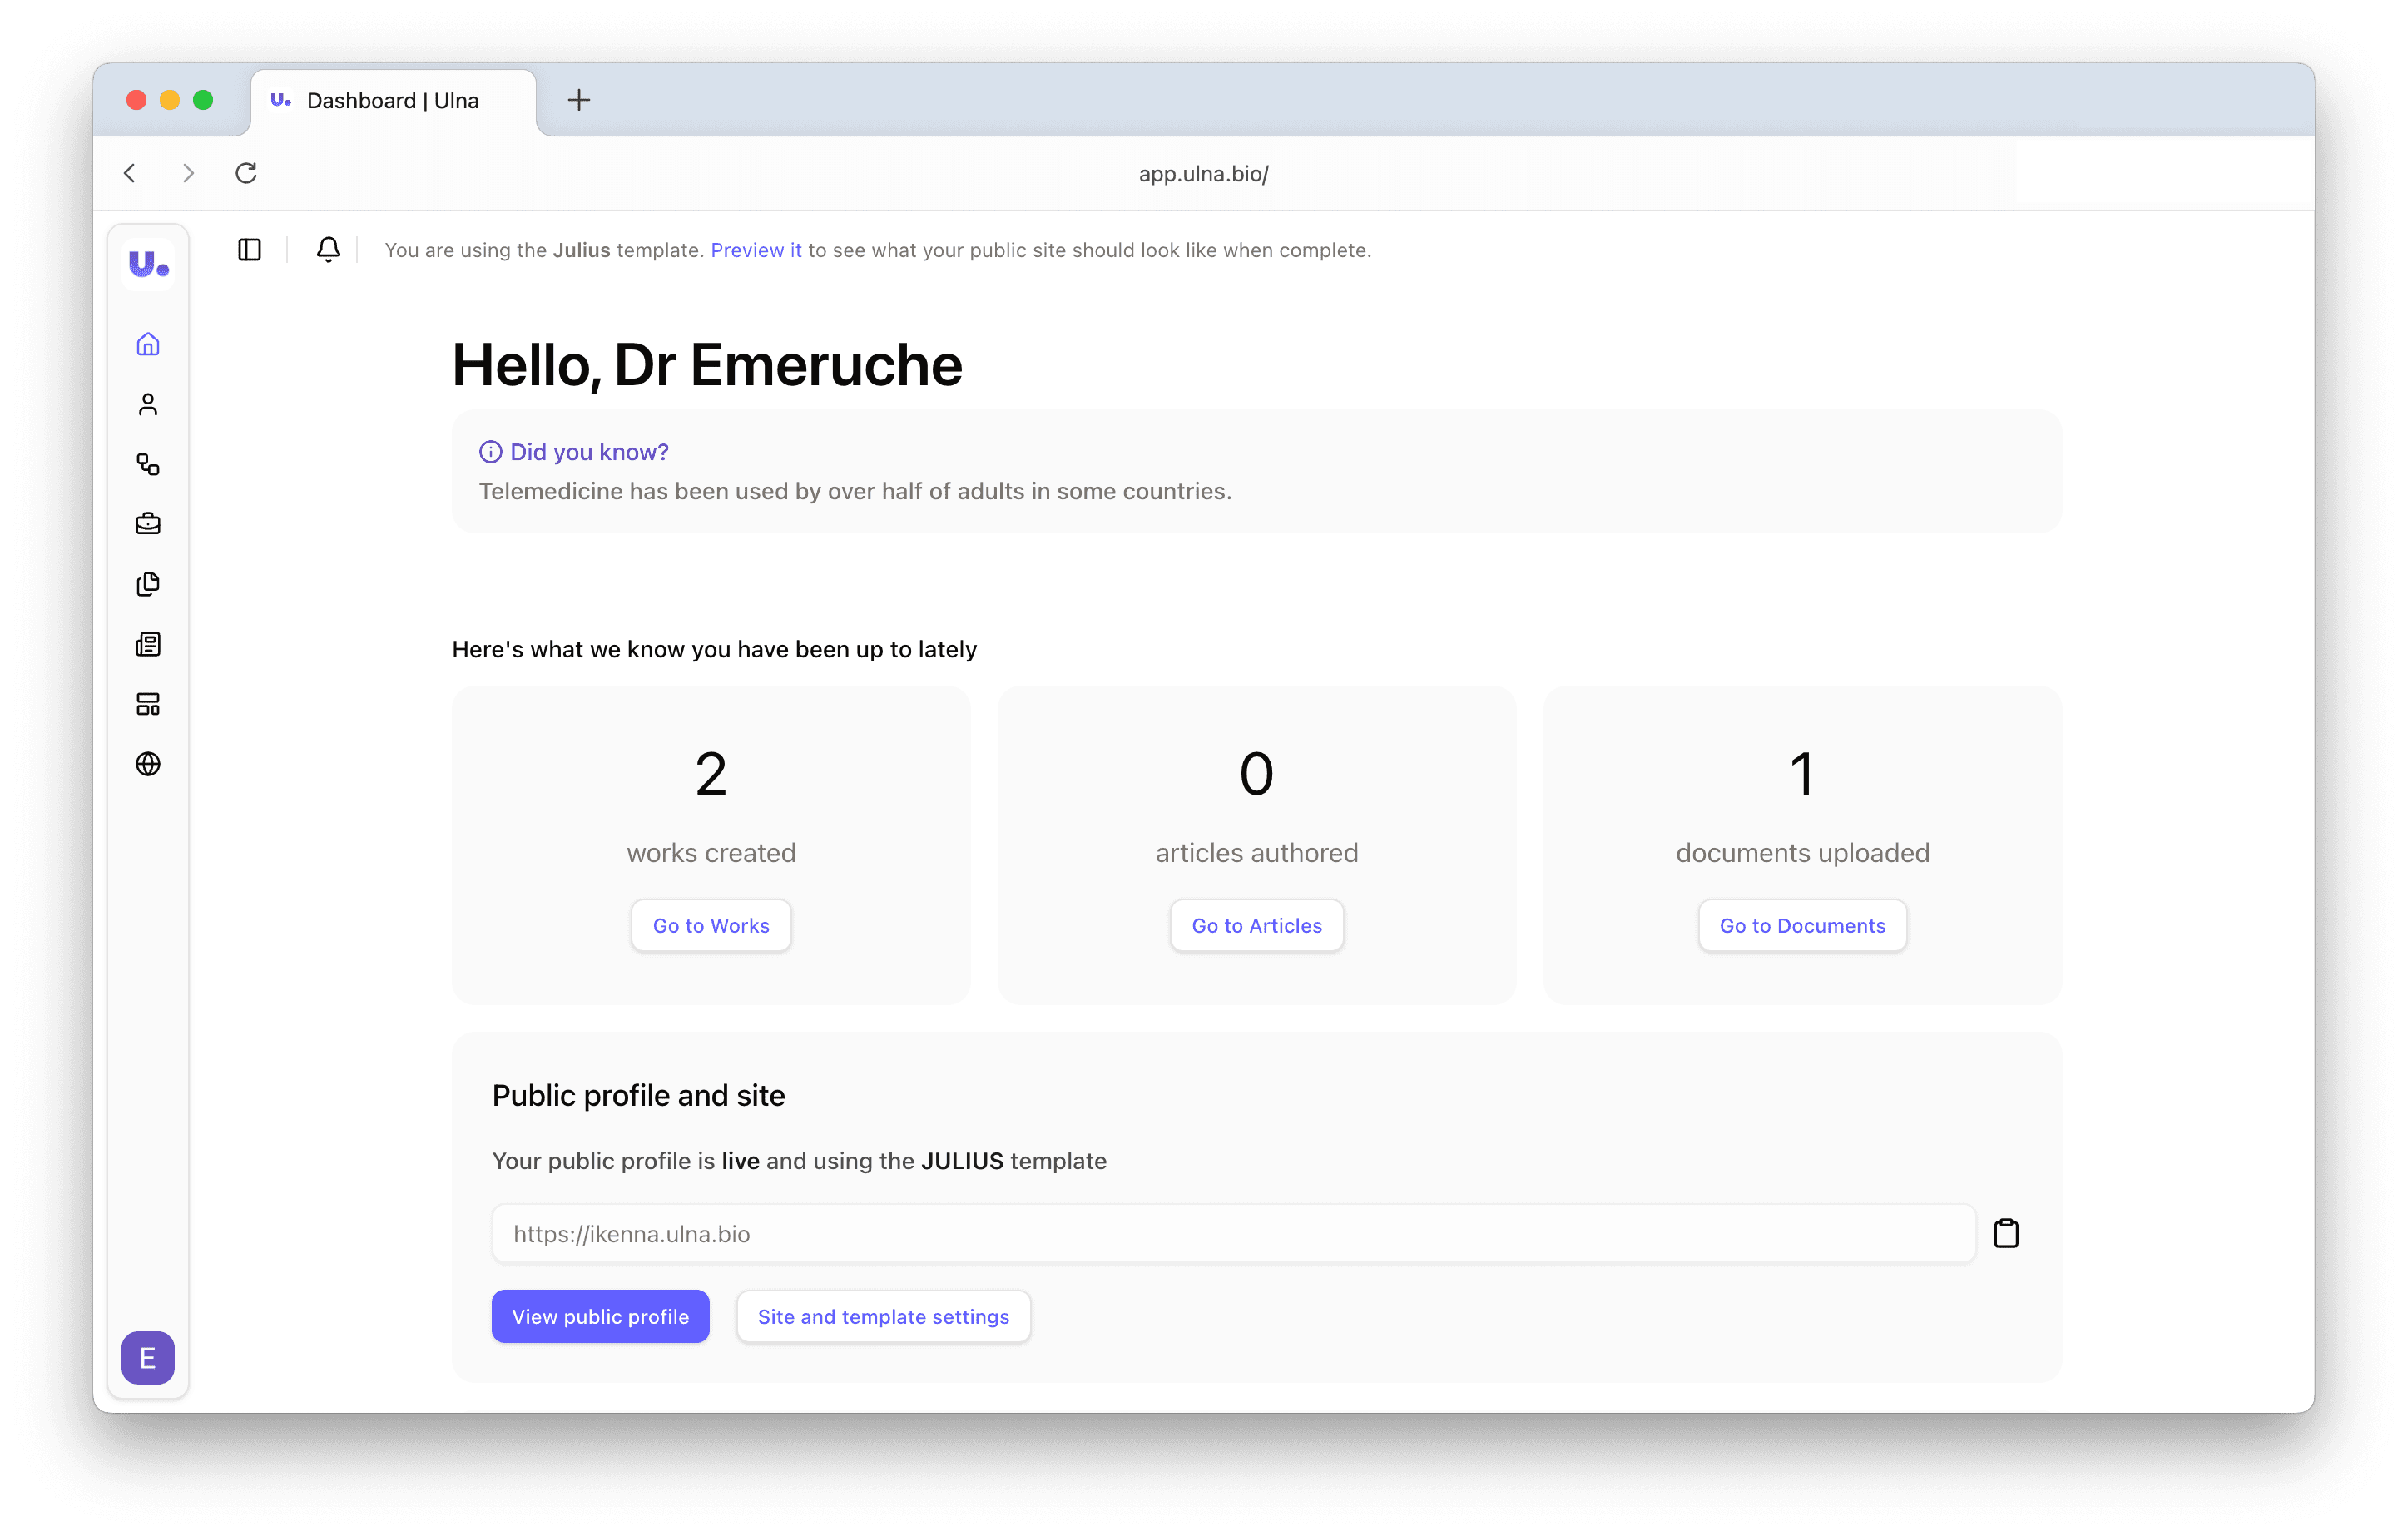Copy profile URL using the clipboard icon

(x=2007, y=1233)
